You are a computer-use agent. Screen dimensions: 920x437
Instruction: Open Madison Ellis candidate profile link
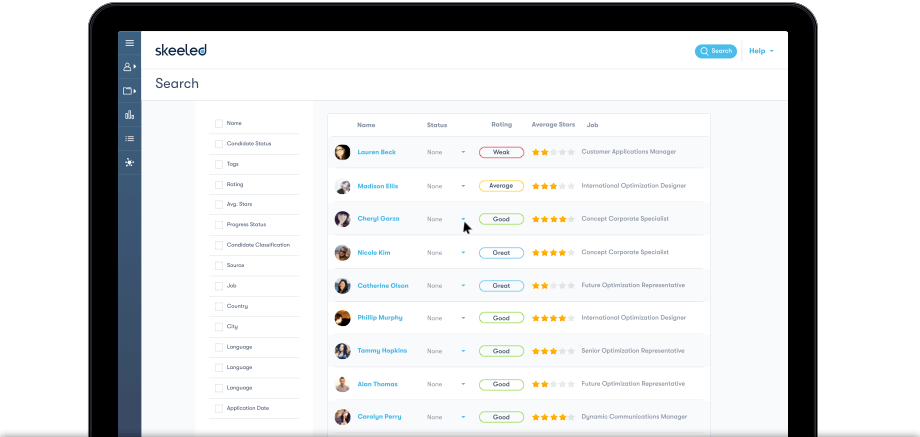(x=377, y=186)
